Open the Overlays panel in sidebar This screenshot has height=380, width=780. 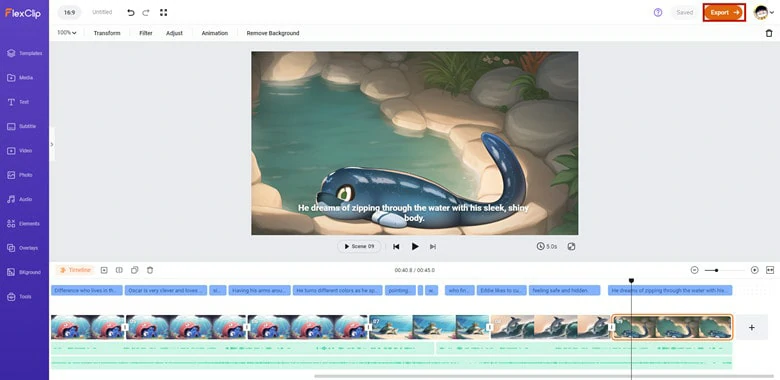[22, 248]
